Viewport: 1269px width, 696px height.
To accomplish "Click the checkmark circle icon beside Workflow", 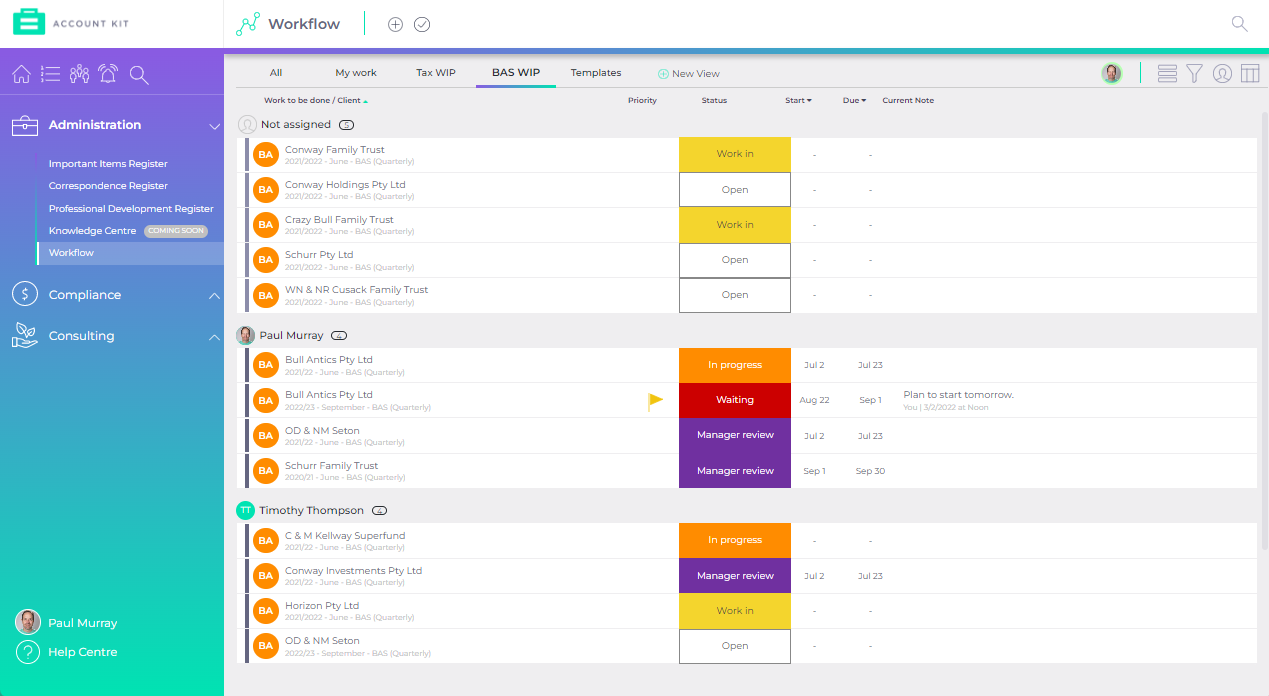I will [422, 24].
